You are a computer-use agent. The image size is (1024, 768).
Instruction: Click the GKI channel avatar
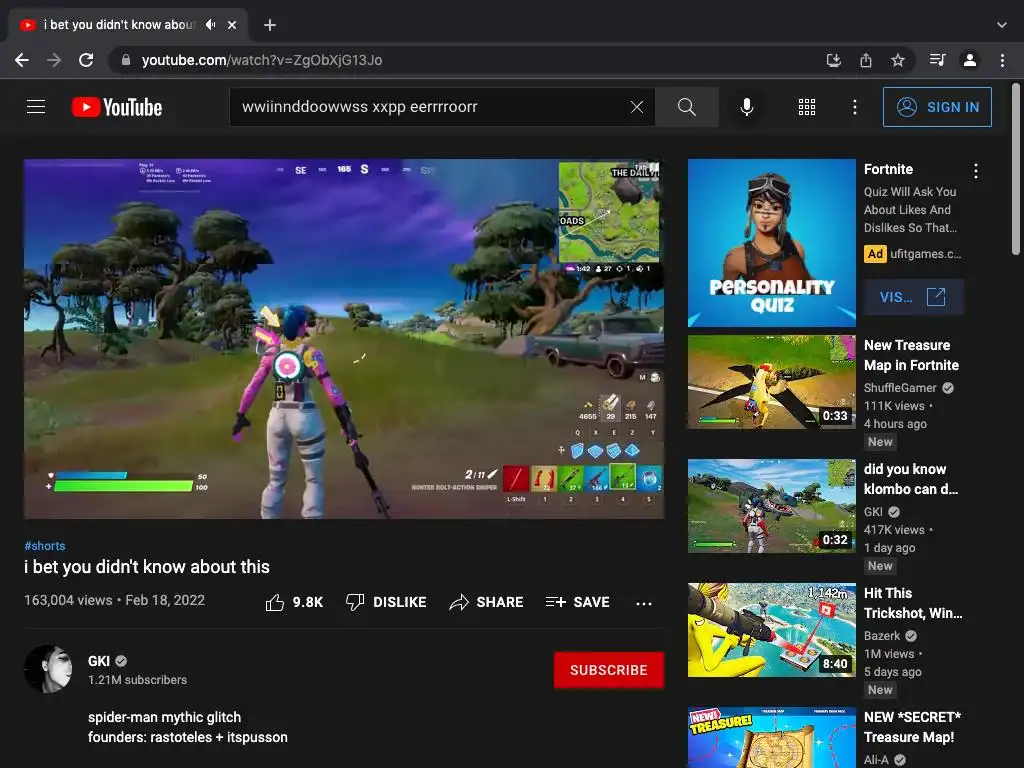[48, 669]
